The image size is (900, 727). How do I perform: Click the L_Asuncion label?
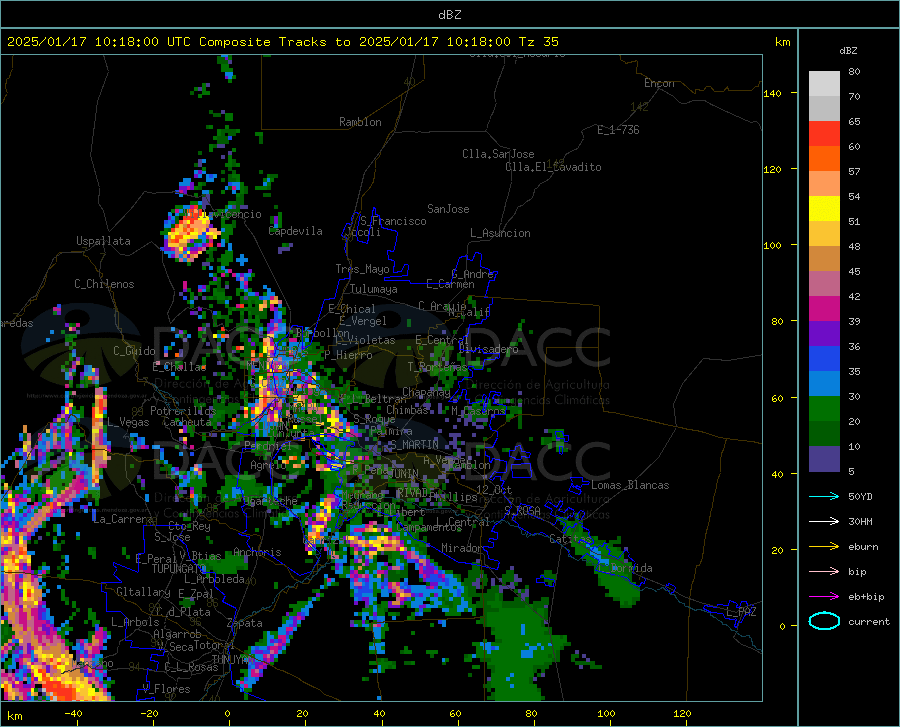(x=500, y=233)
